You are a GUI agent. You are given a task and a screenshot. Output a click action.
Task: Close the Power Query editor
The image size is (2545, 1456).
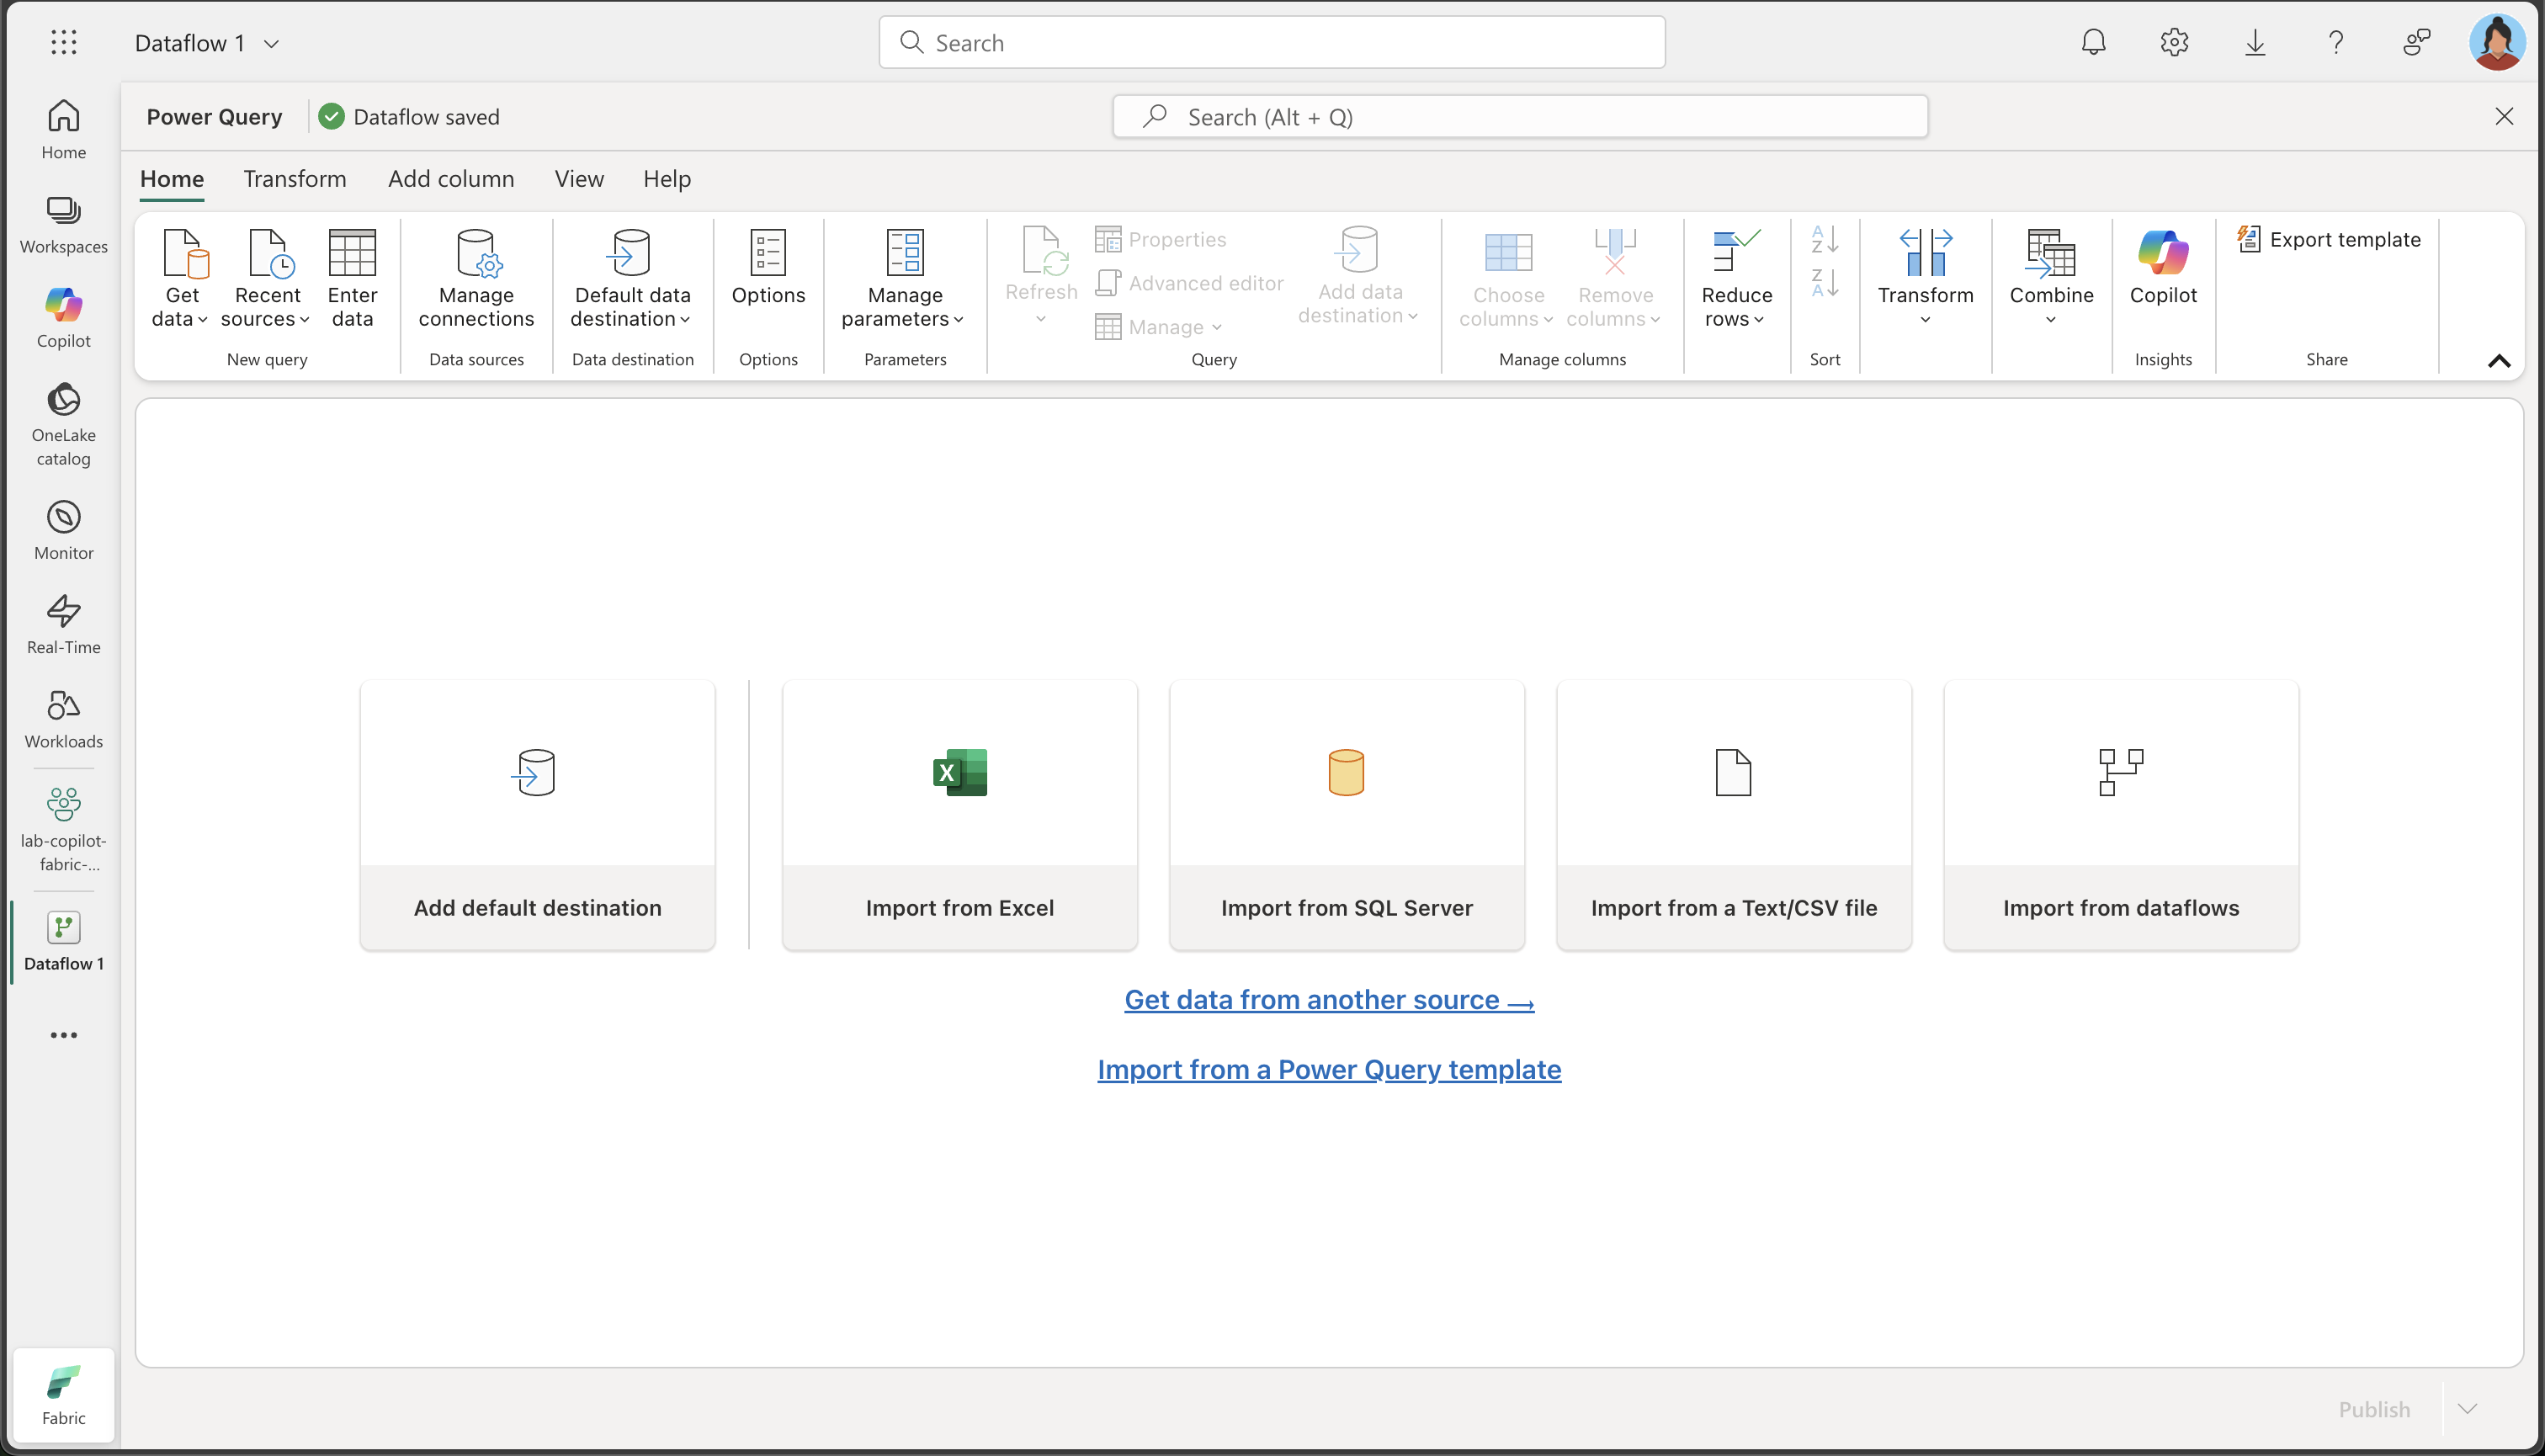(2503, 117)
